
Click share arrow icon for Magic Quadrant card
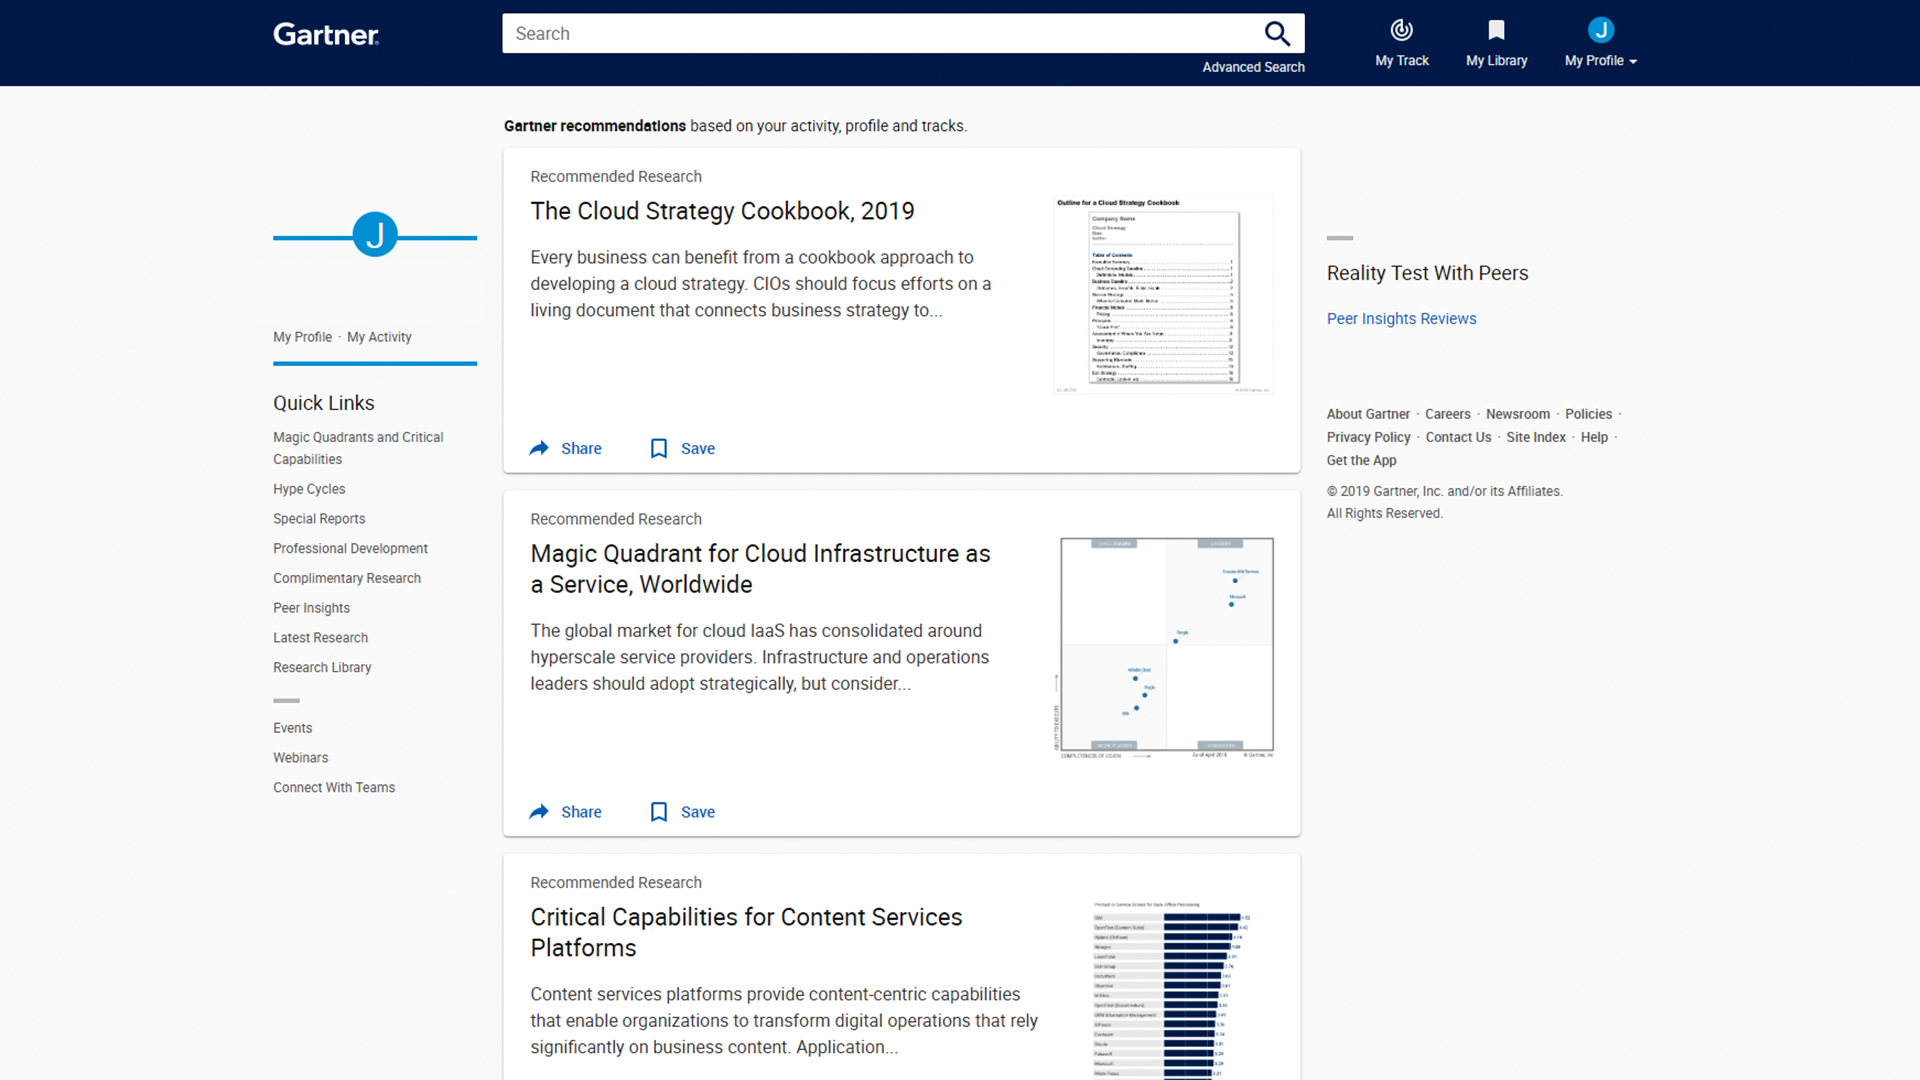pos(539,812)
